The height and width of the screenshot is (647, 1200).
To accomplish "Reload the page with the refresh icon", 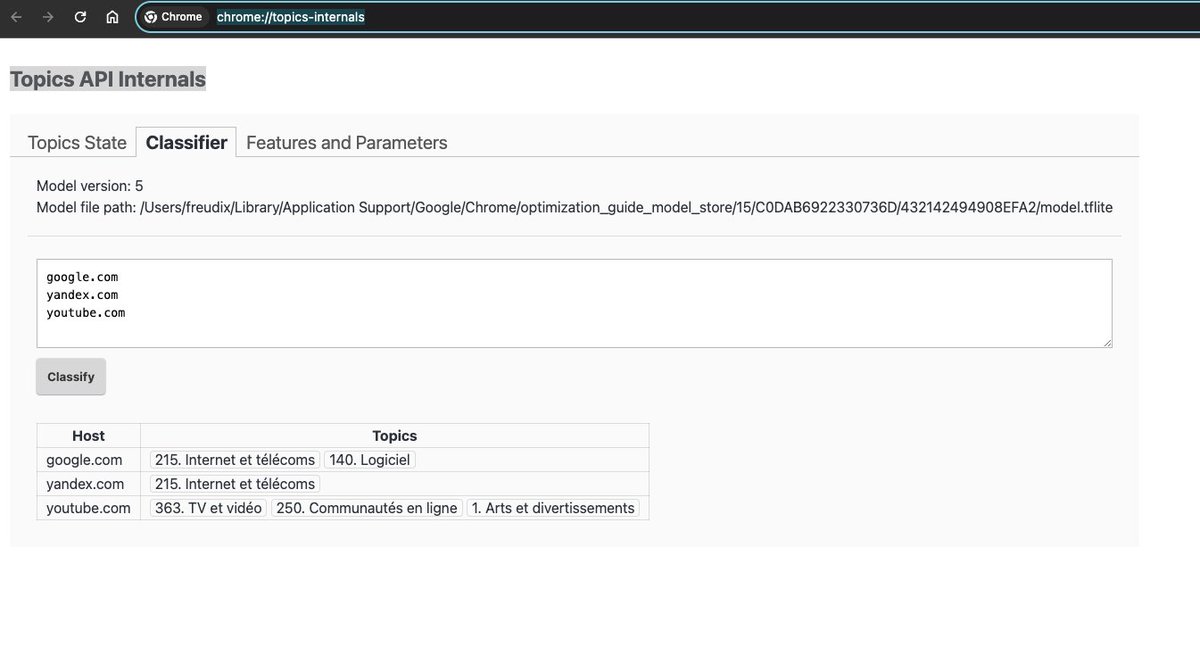I will pos(80,17).
